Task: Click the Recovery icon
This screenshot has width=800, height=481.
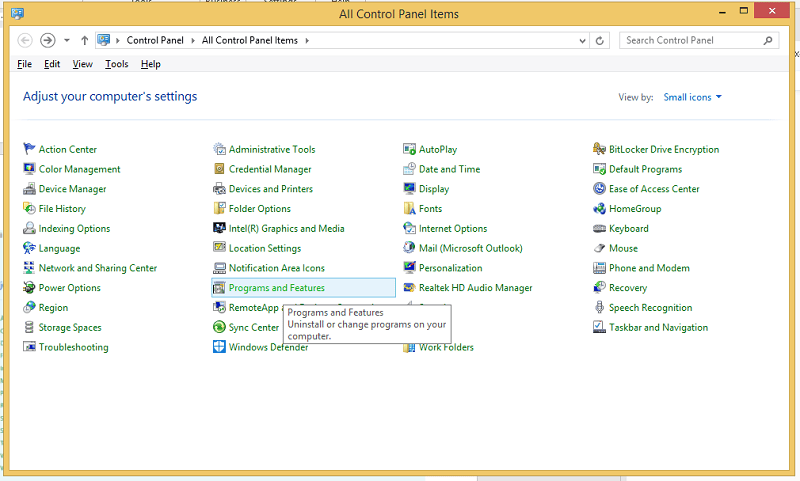Action: (599, 288)
